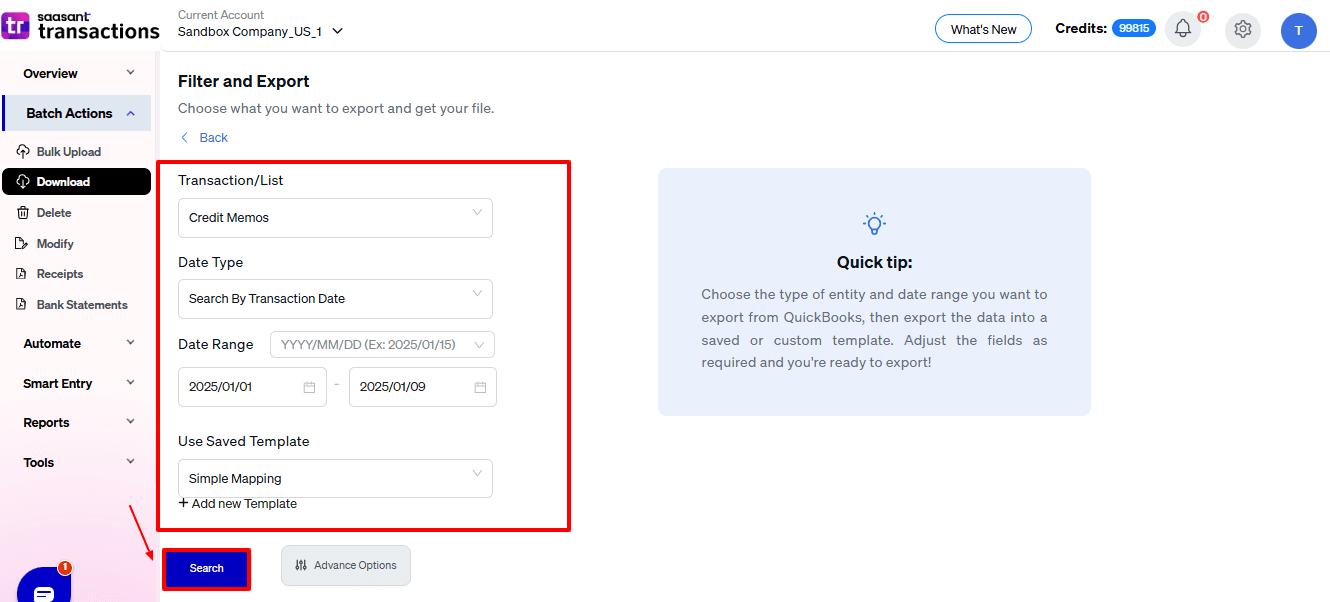The height and width of the screenshot is (602, 1330).
Task: Expand the Date Range preset dropdown
Action: pyautogui.click(x=382, y=345)
